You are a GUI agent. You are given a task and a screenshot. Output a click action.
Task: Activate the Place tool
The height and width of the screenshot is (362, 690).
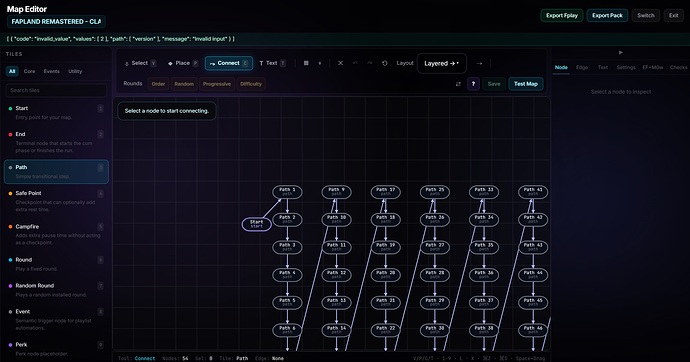click(x=183, y=63)
